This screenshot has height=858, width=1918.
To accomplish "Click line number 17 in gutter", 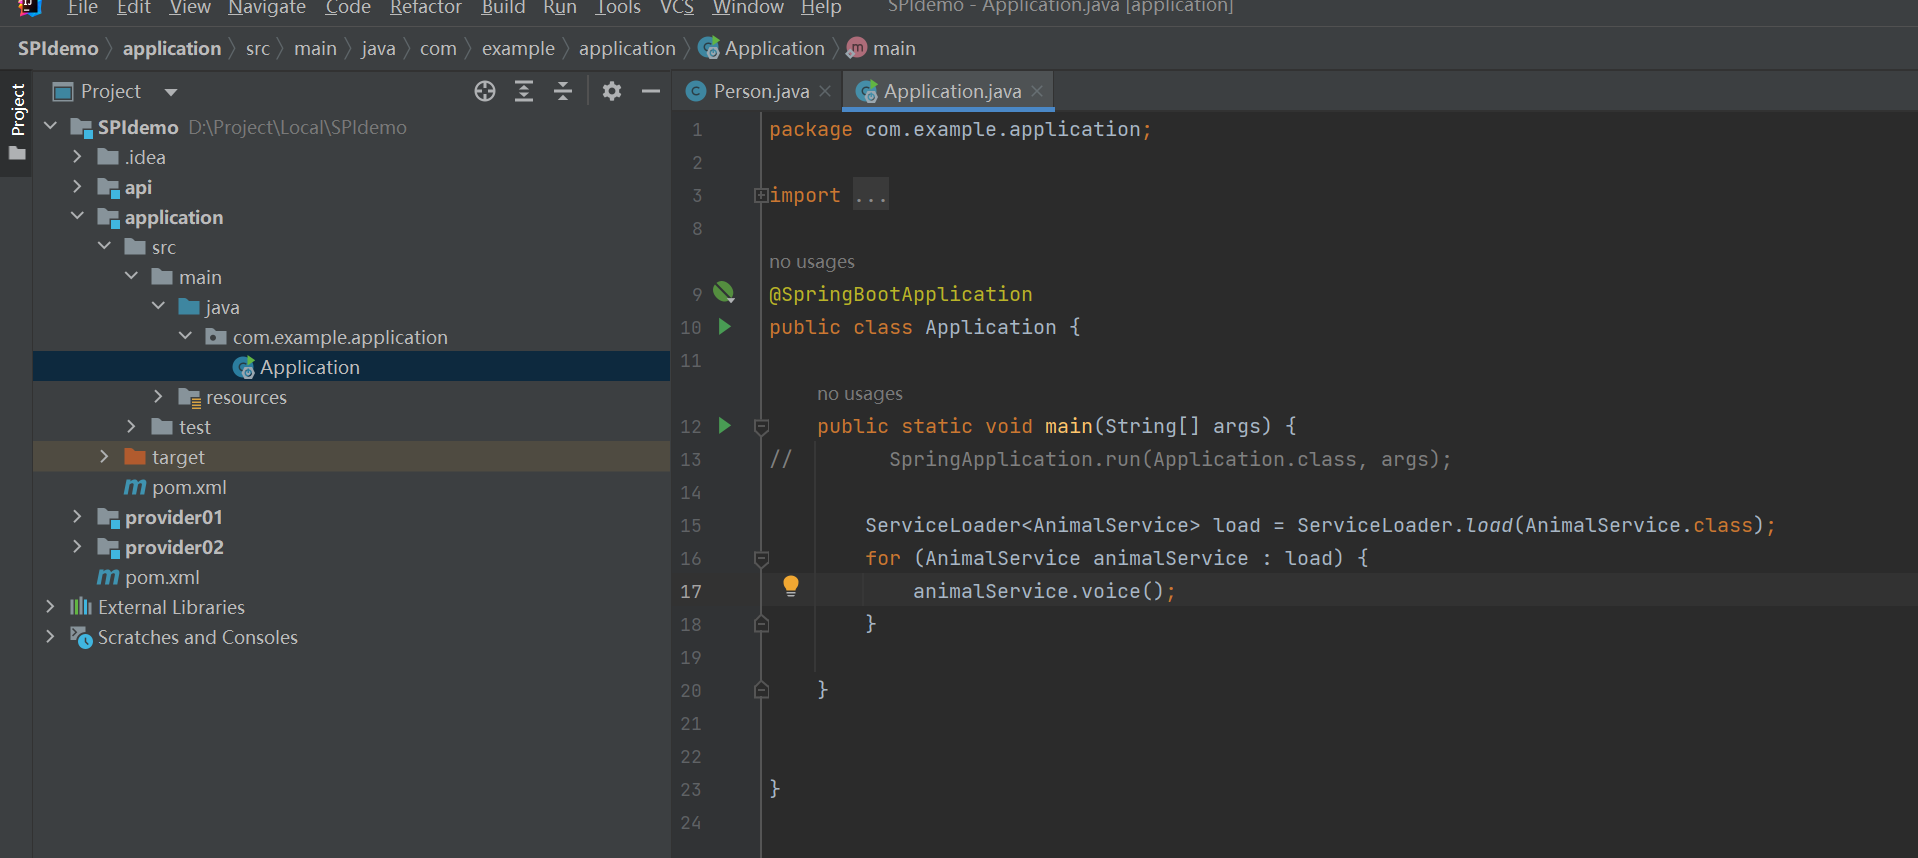I will [691, 591].
